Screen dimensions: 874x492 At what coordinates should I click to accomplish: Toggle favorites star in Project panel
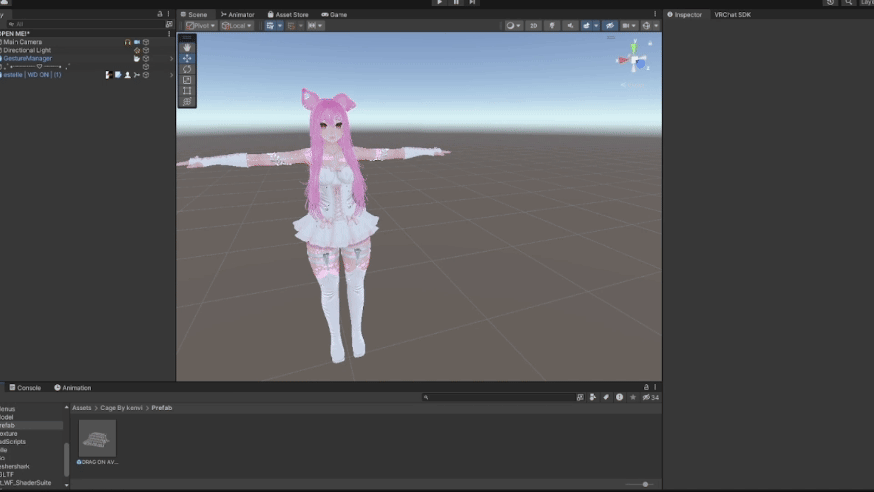633,397
